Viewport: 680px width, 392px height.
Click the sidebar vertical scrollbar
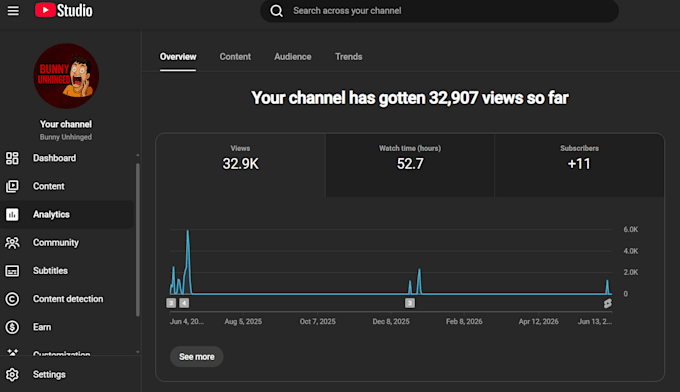(138, 240)
